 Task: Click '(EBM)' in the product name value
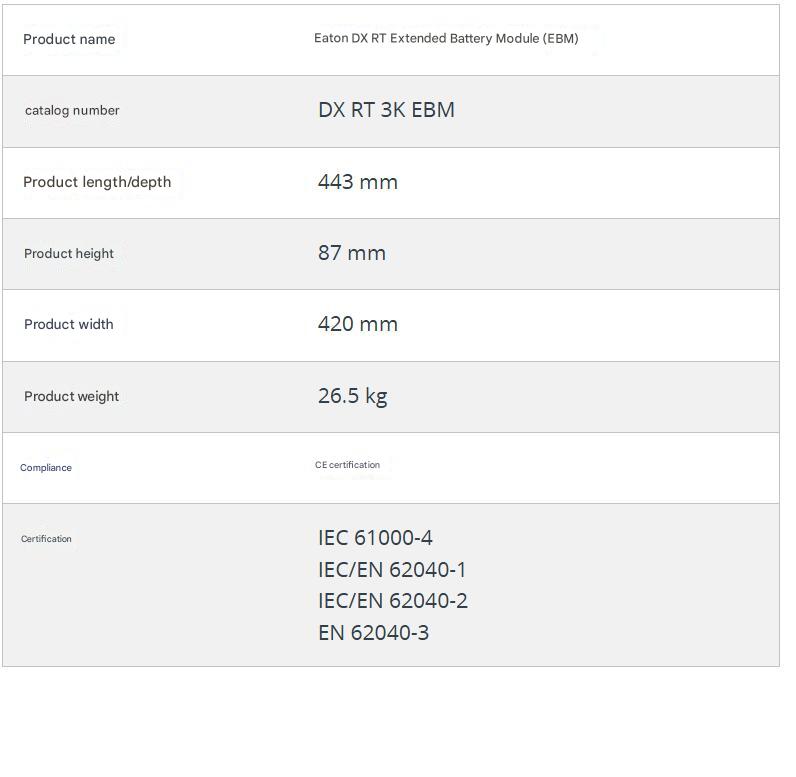(560, 38)
